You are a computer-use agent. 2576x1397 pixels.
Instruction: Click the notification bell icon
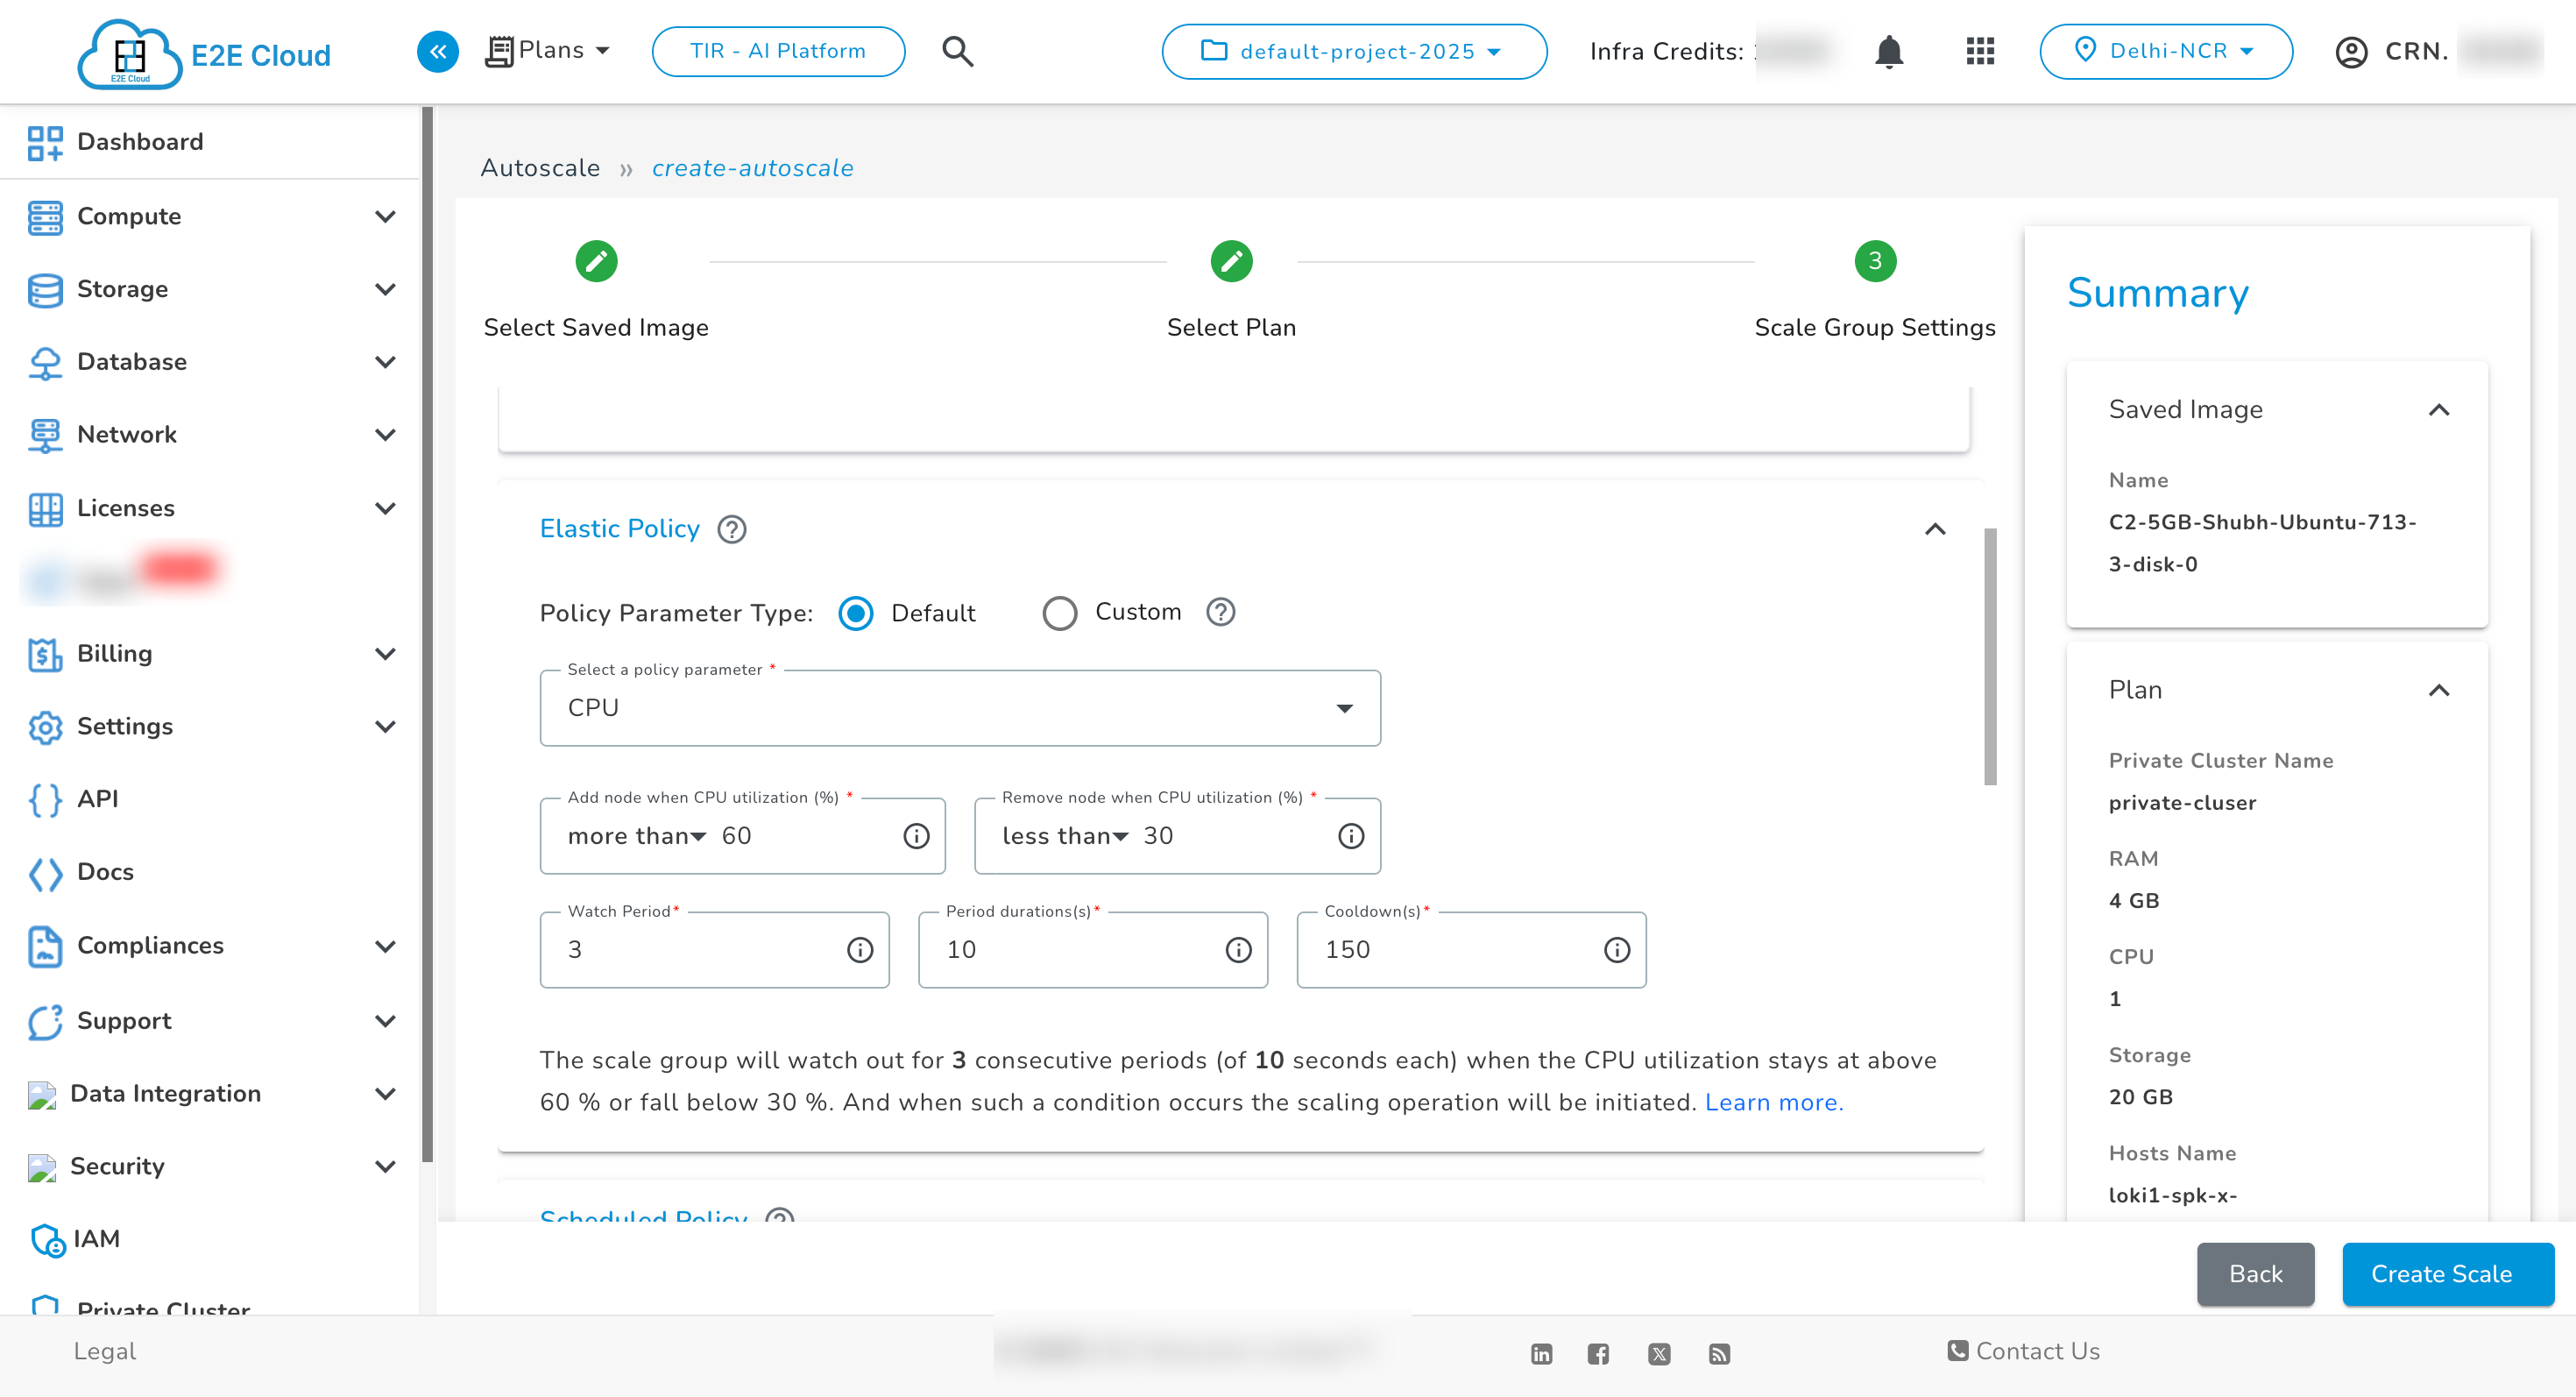pos(1888,51)
